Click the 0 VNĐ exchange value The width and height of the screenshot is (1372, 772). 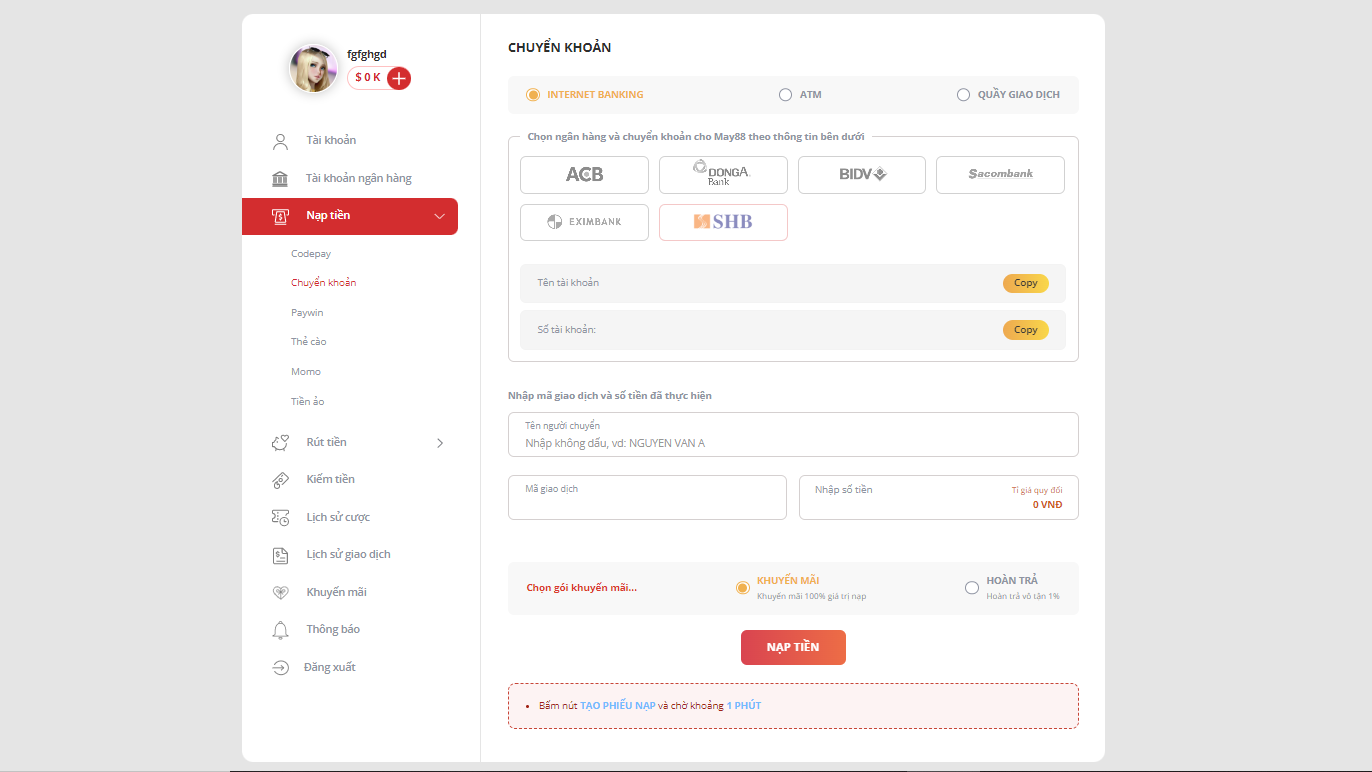click(1047, 505)
